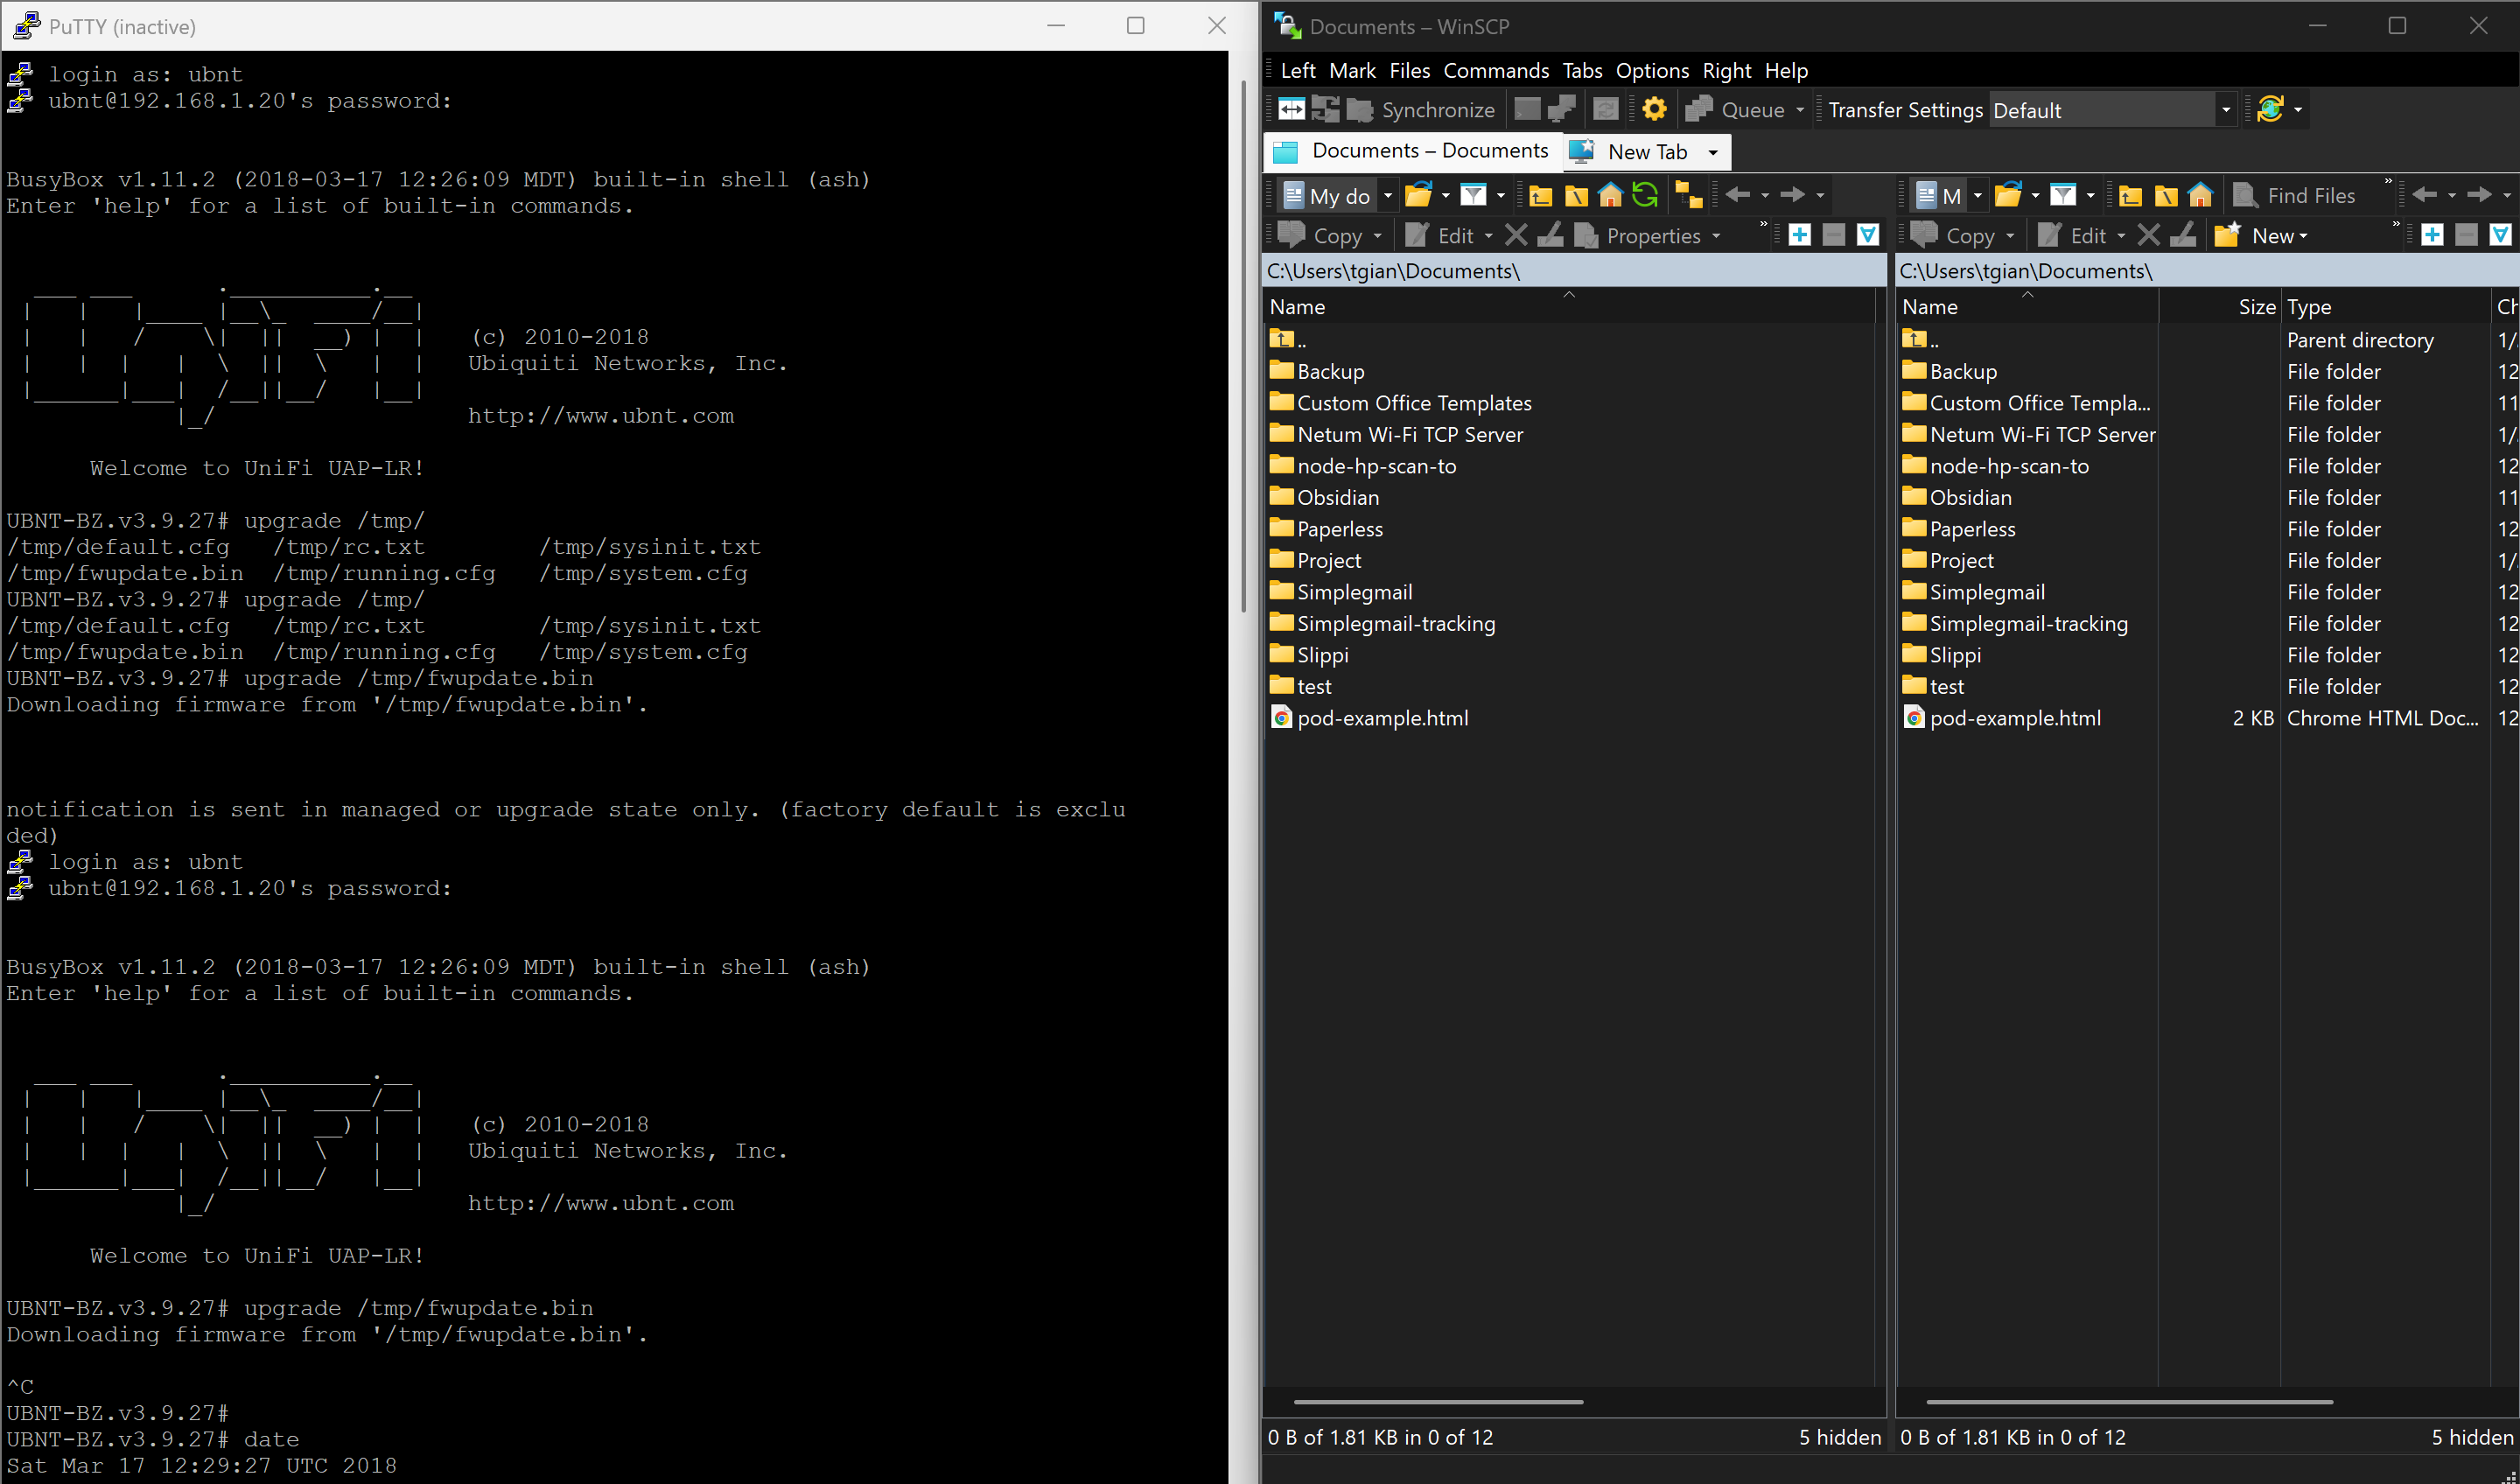This screenshot has width=2520, height=1484.
Task: Expand the dropdown next to globe refresh icon
Action: (2298, 109)
